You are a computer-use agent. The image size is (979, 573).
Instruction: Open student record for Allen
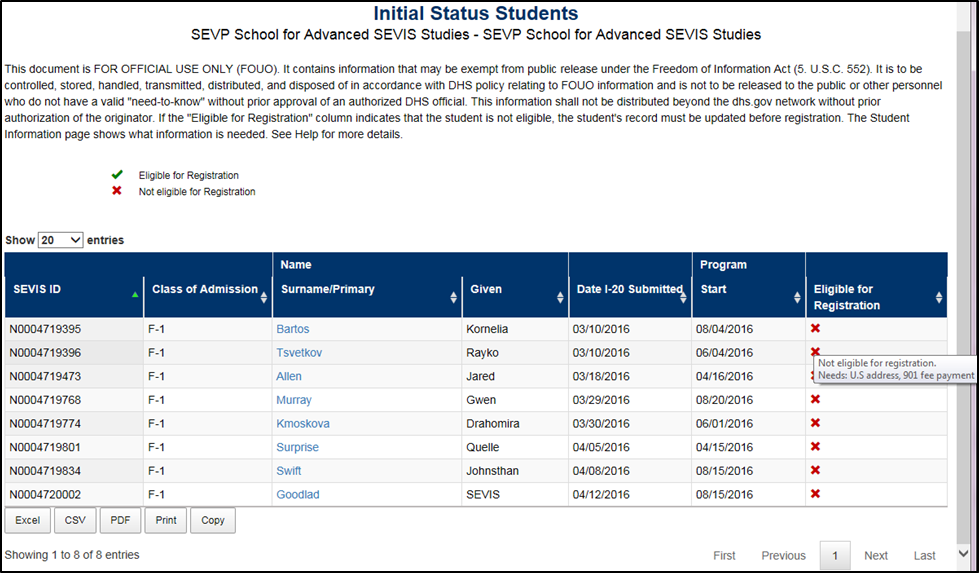289,376
